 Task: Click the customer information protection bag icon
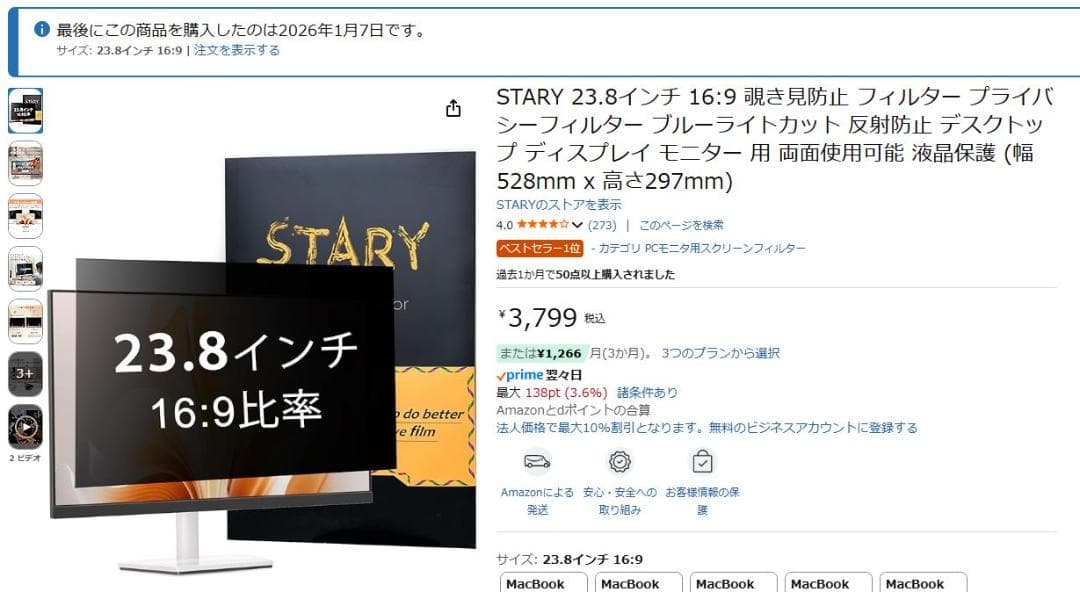tap(703, 461)
